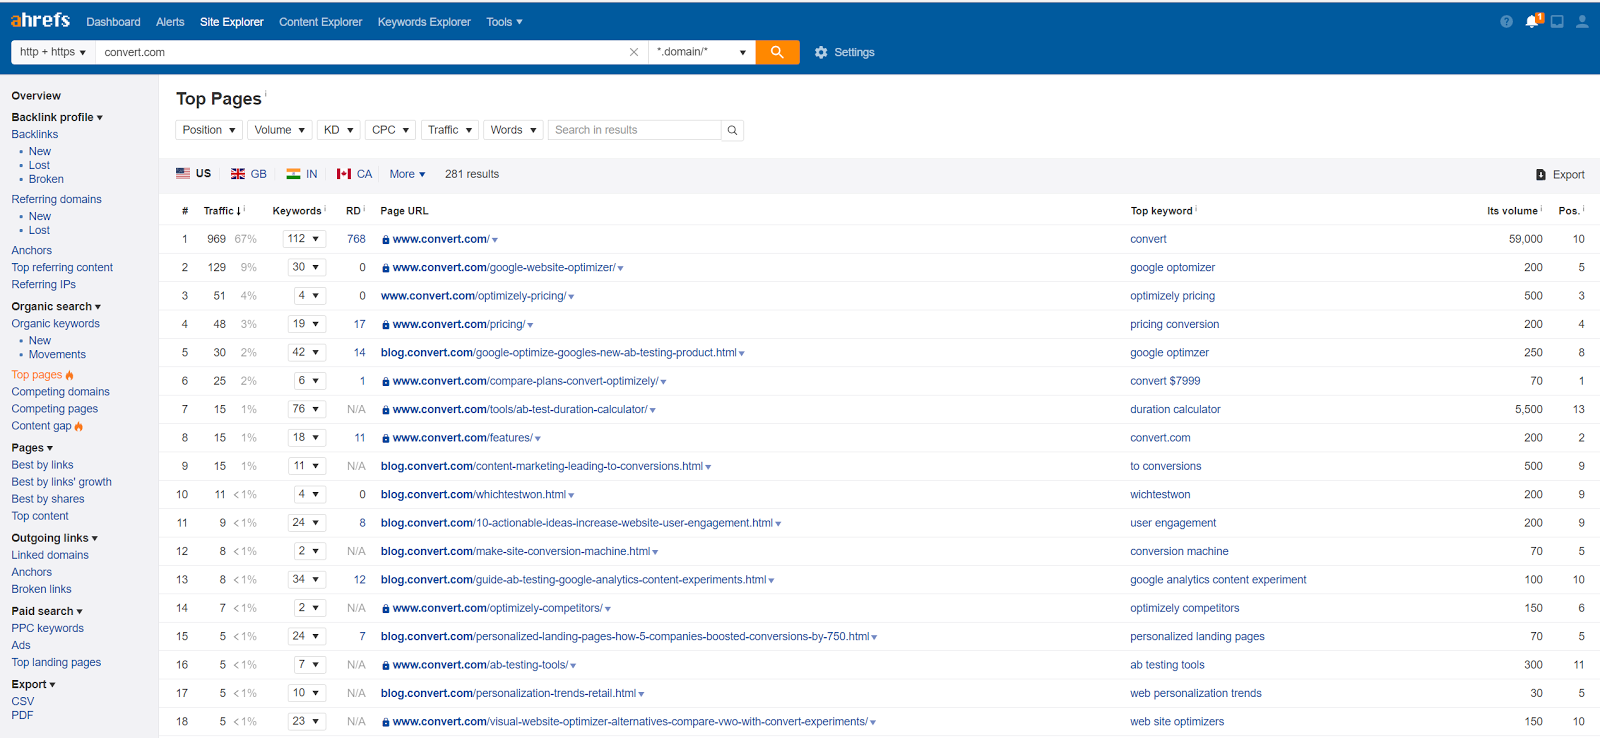Collapse the Paid search section
The width and height of the screenshot is (1600, 738).
(47, 611)
